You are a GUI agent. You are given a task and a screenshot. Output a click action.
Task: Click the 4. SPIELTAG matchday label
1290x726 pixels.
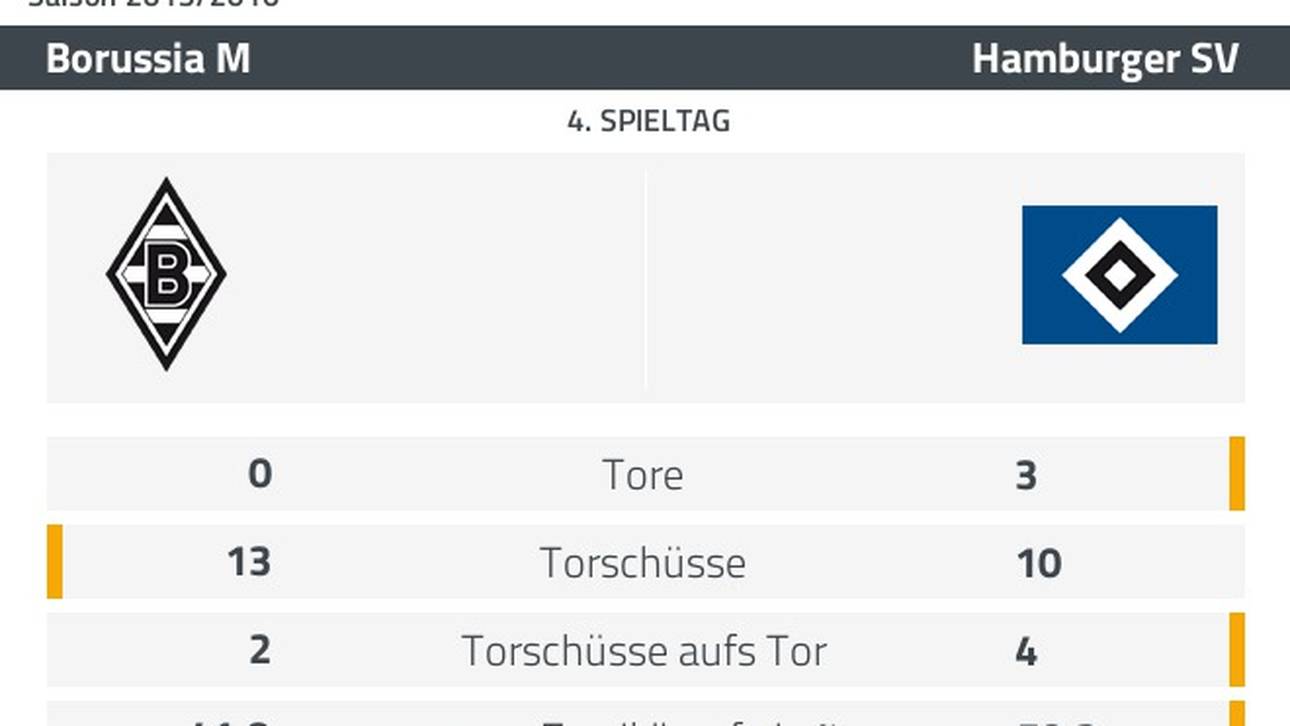point(648,121)
